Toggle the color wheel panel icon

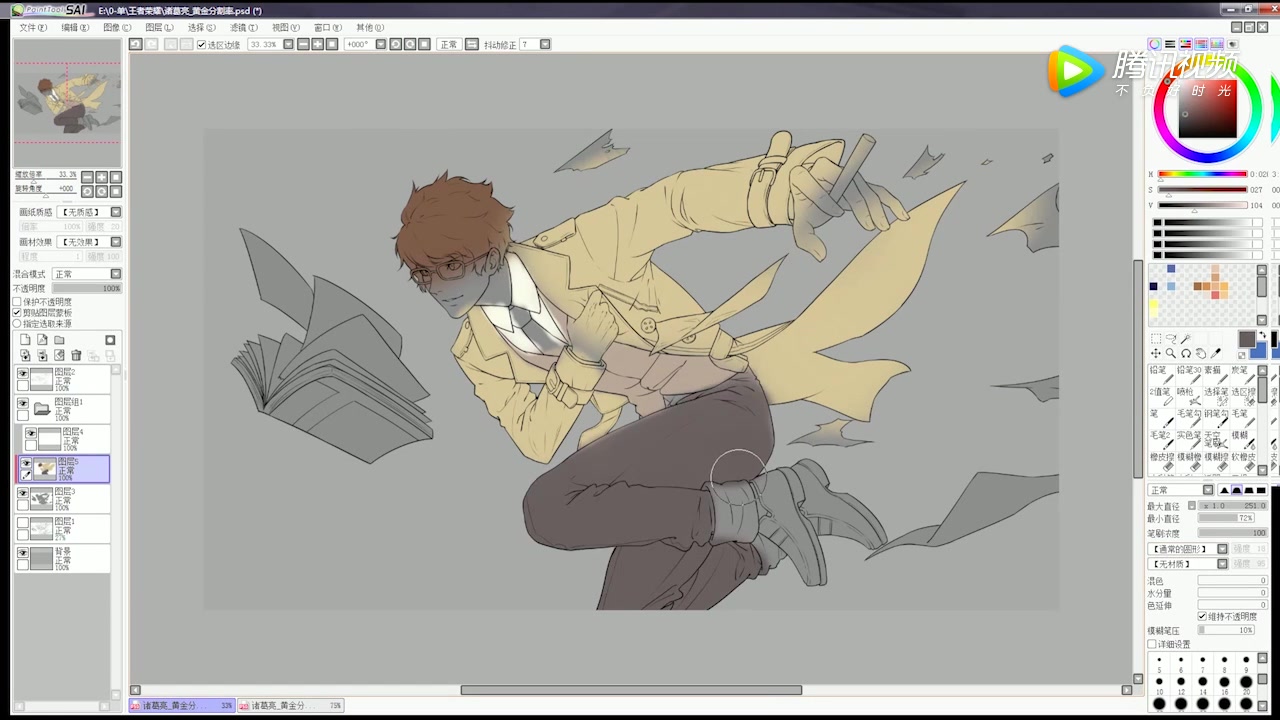pyautogui.click(x=1154, y=44)
